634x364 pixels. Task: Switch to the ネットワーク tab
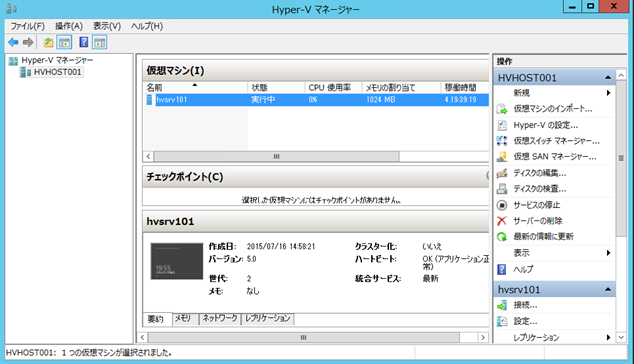[x=220, y=319]
